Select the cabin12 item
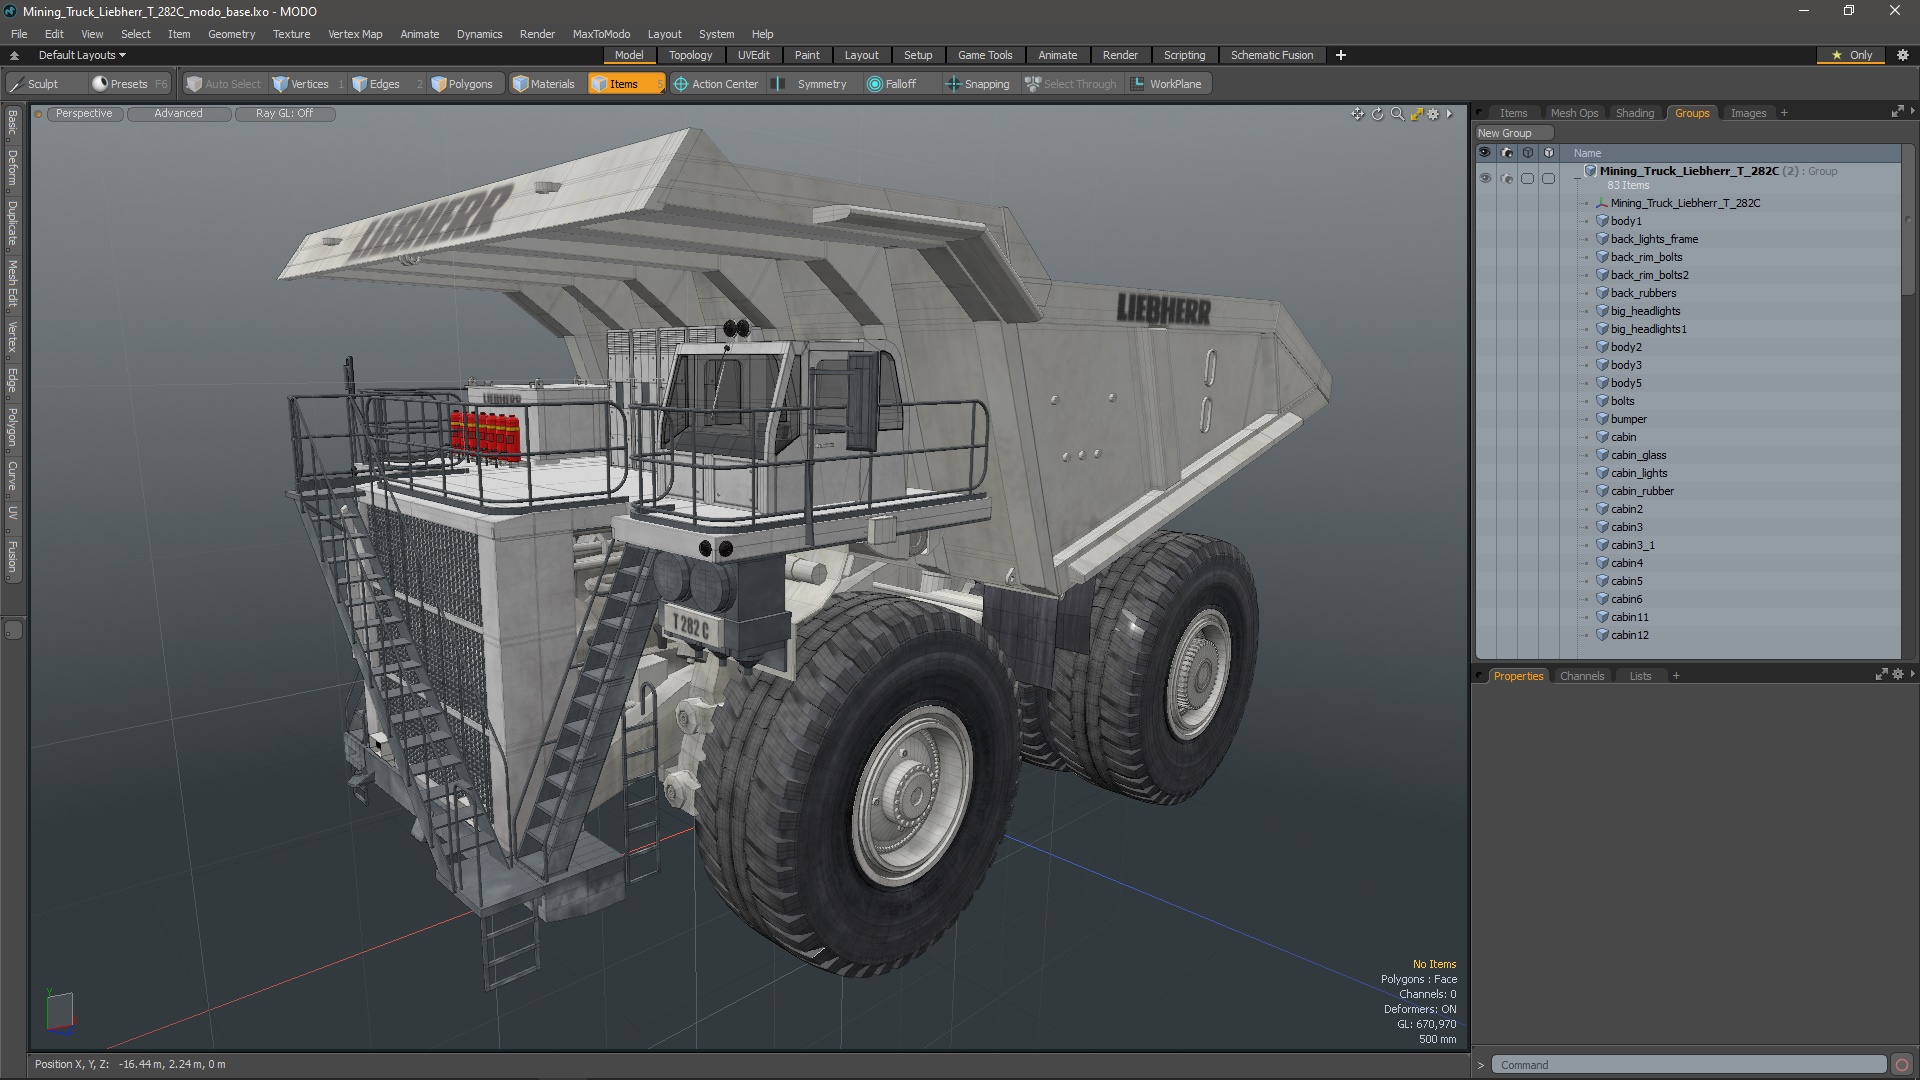1920x1080 pixels. 1629,635
